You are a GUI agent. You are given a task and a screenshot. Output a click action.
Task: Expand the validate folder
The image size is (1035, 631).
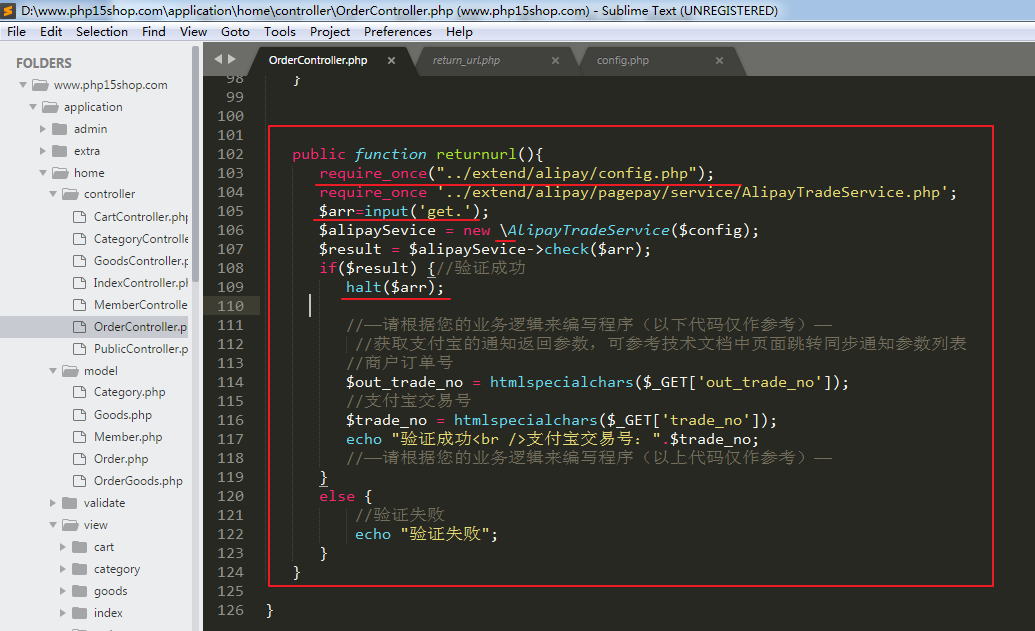pyautogui.click(x=53, y=503)
